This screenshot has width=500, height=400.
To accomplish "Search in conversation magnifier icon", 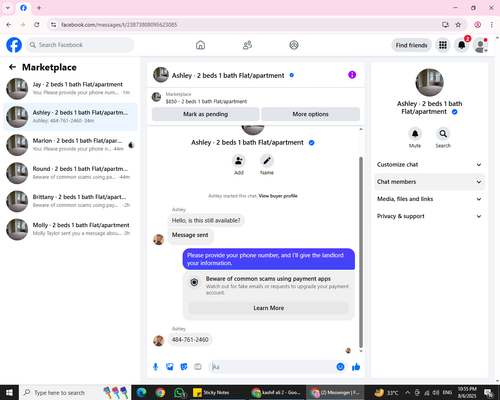I will (443, 134).
